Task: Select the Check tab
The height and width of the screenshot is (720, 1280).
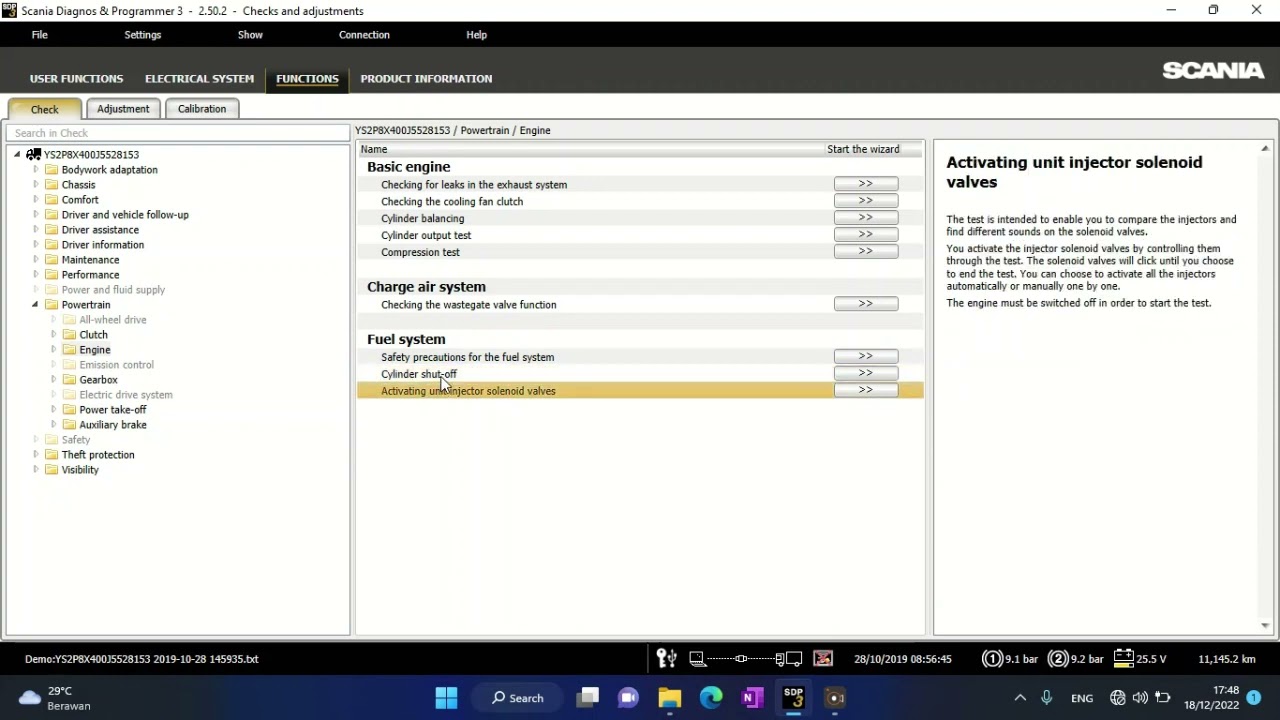Action: coord(45,109)
